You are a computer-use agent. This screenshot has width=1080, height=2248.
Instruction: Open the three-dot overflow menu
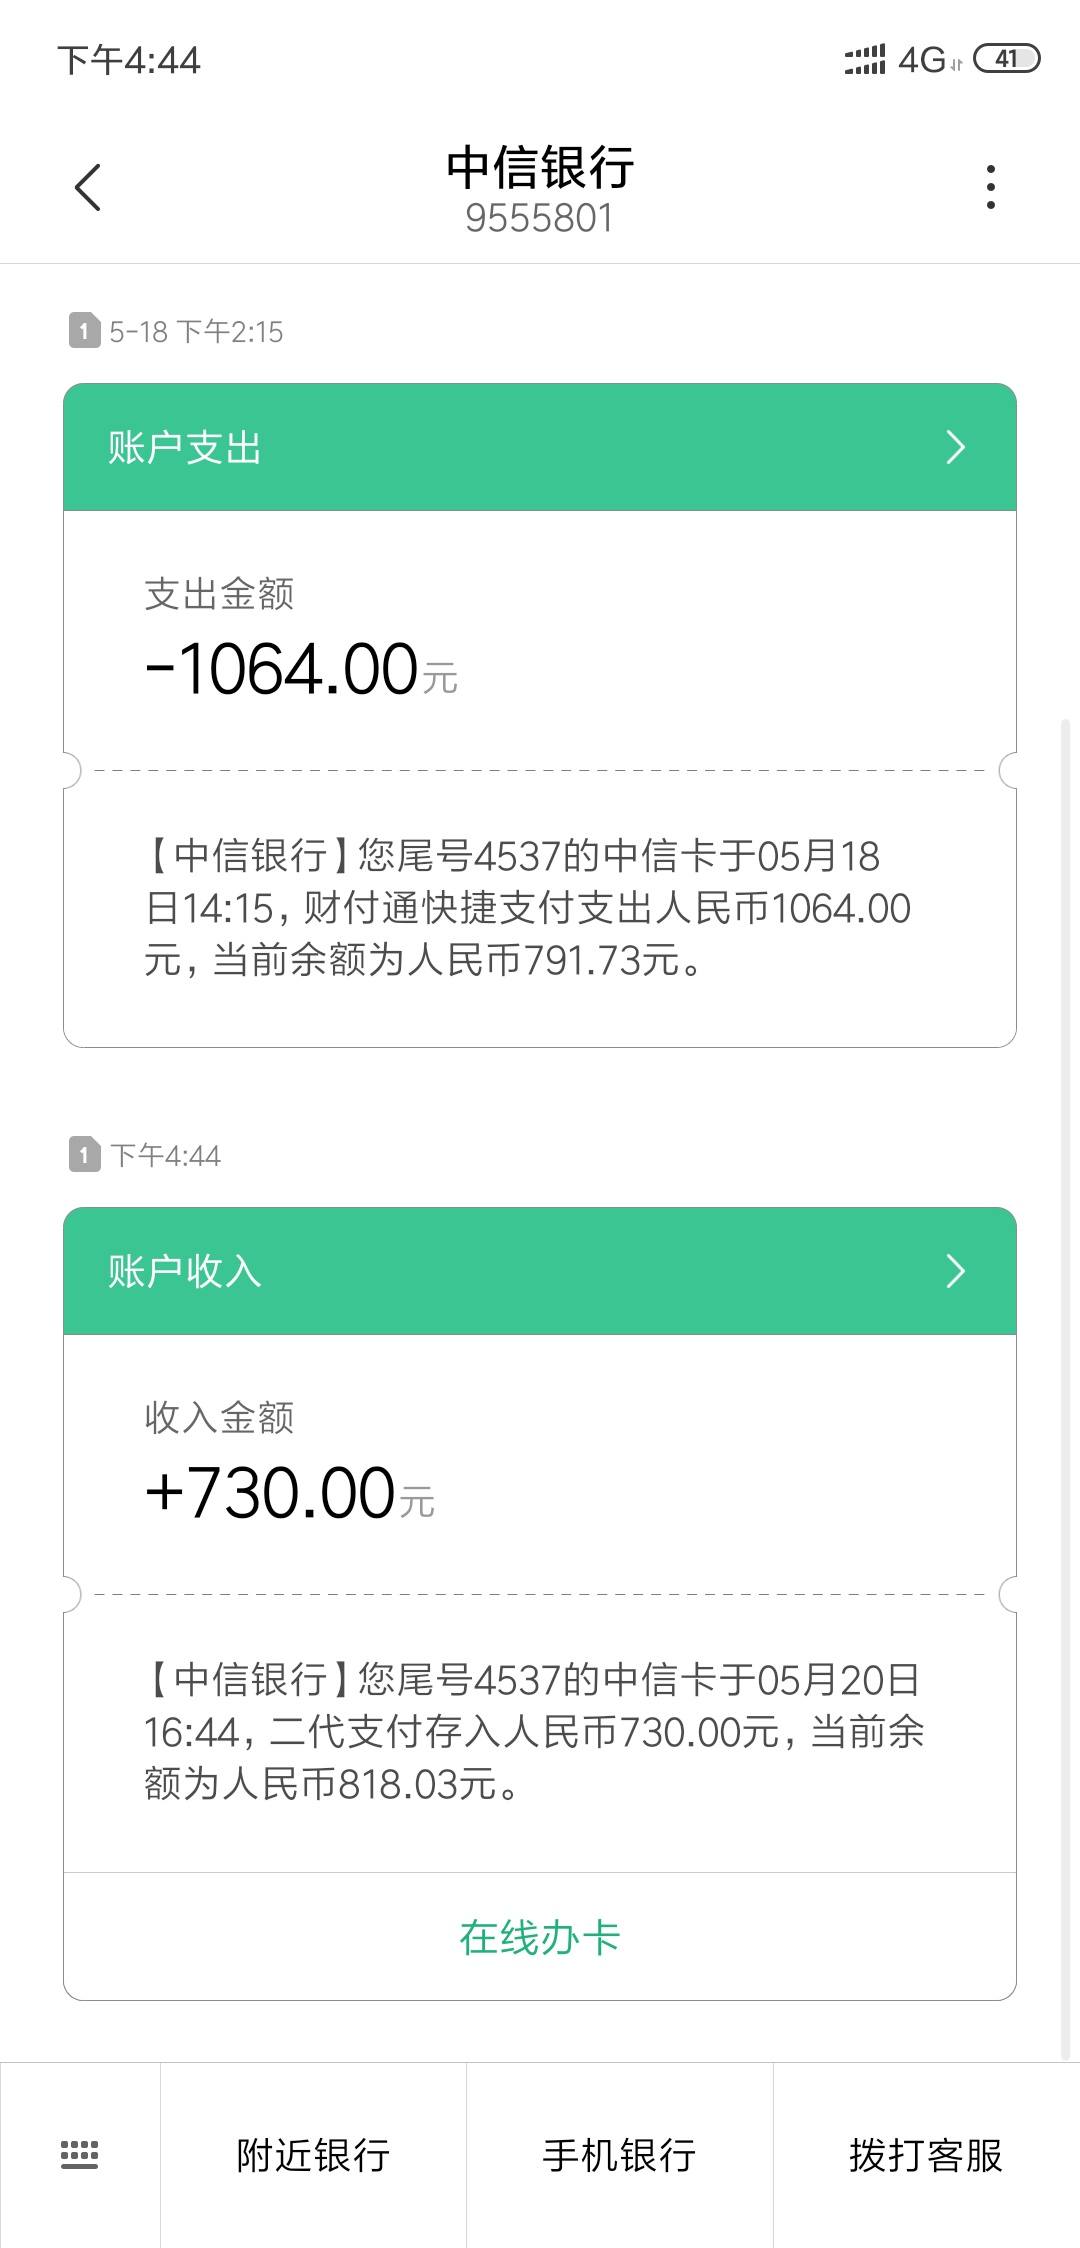pos(990,187)
